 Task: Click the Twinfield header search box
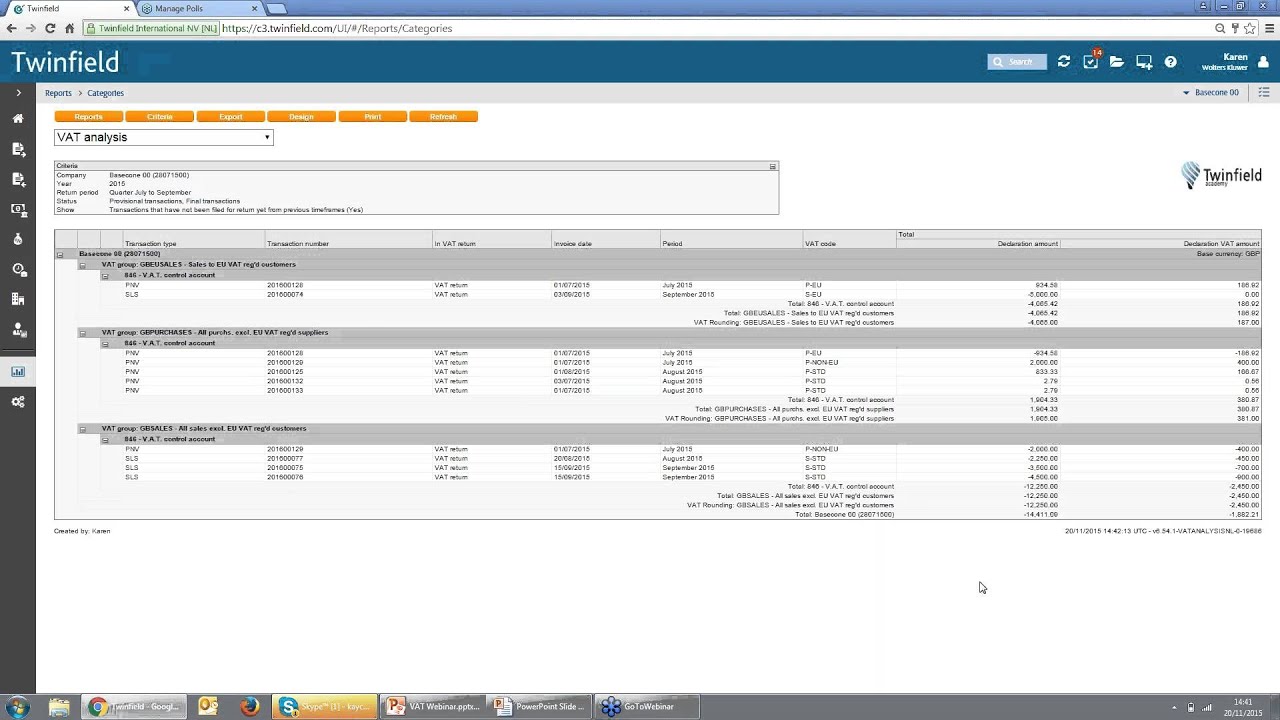(x=1017, y=62)
